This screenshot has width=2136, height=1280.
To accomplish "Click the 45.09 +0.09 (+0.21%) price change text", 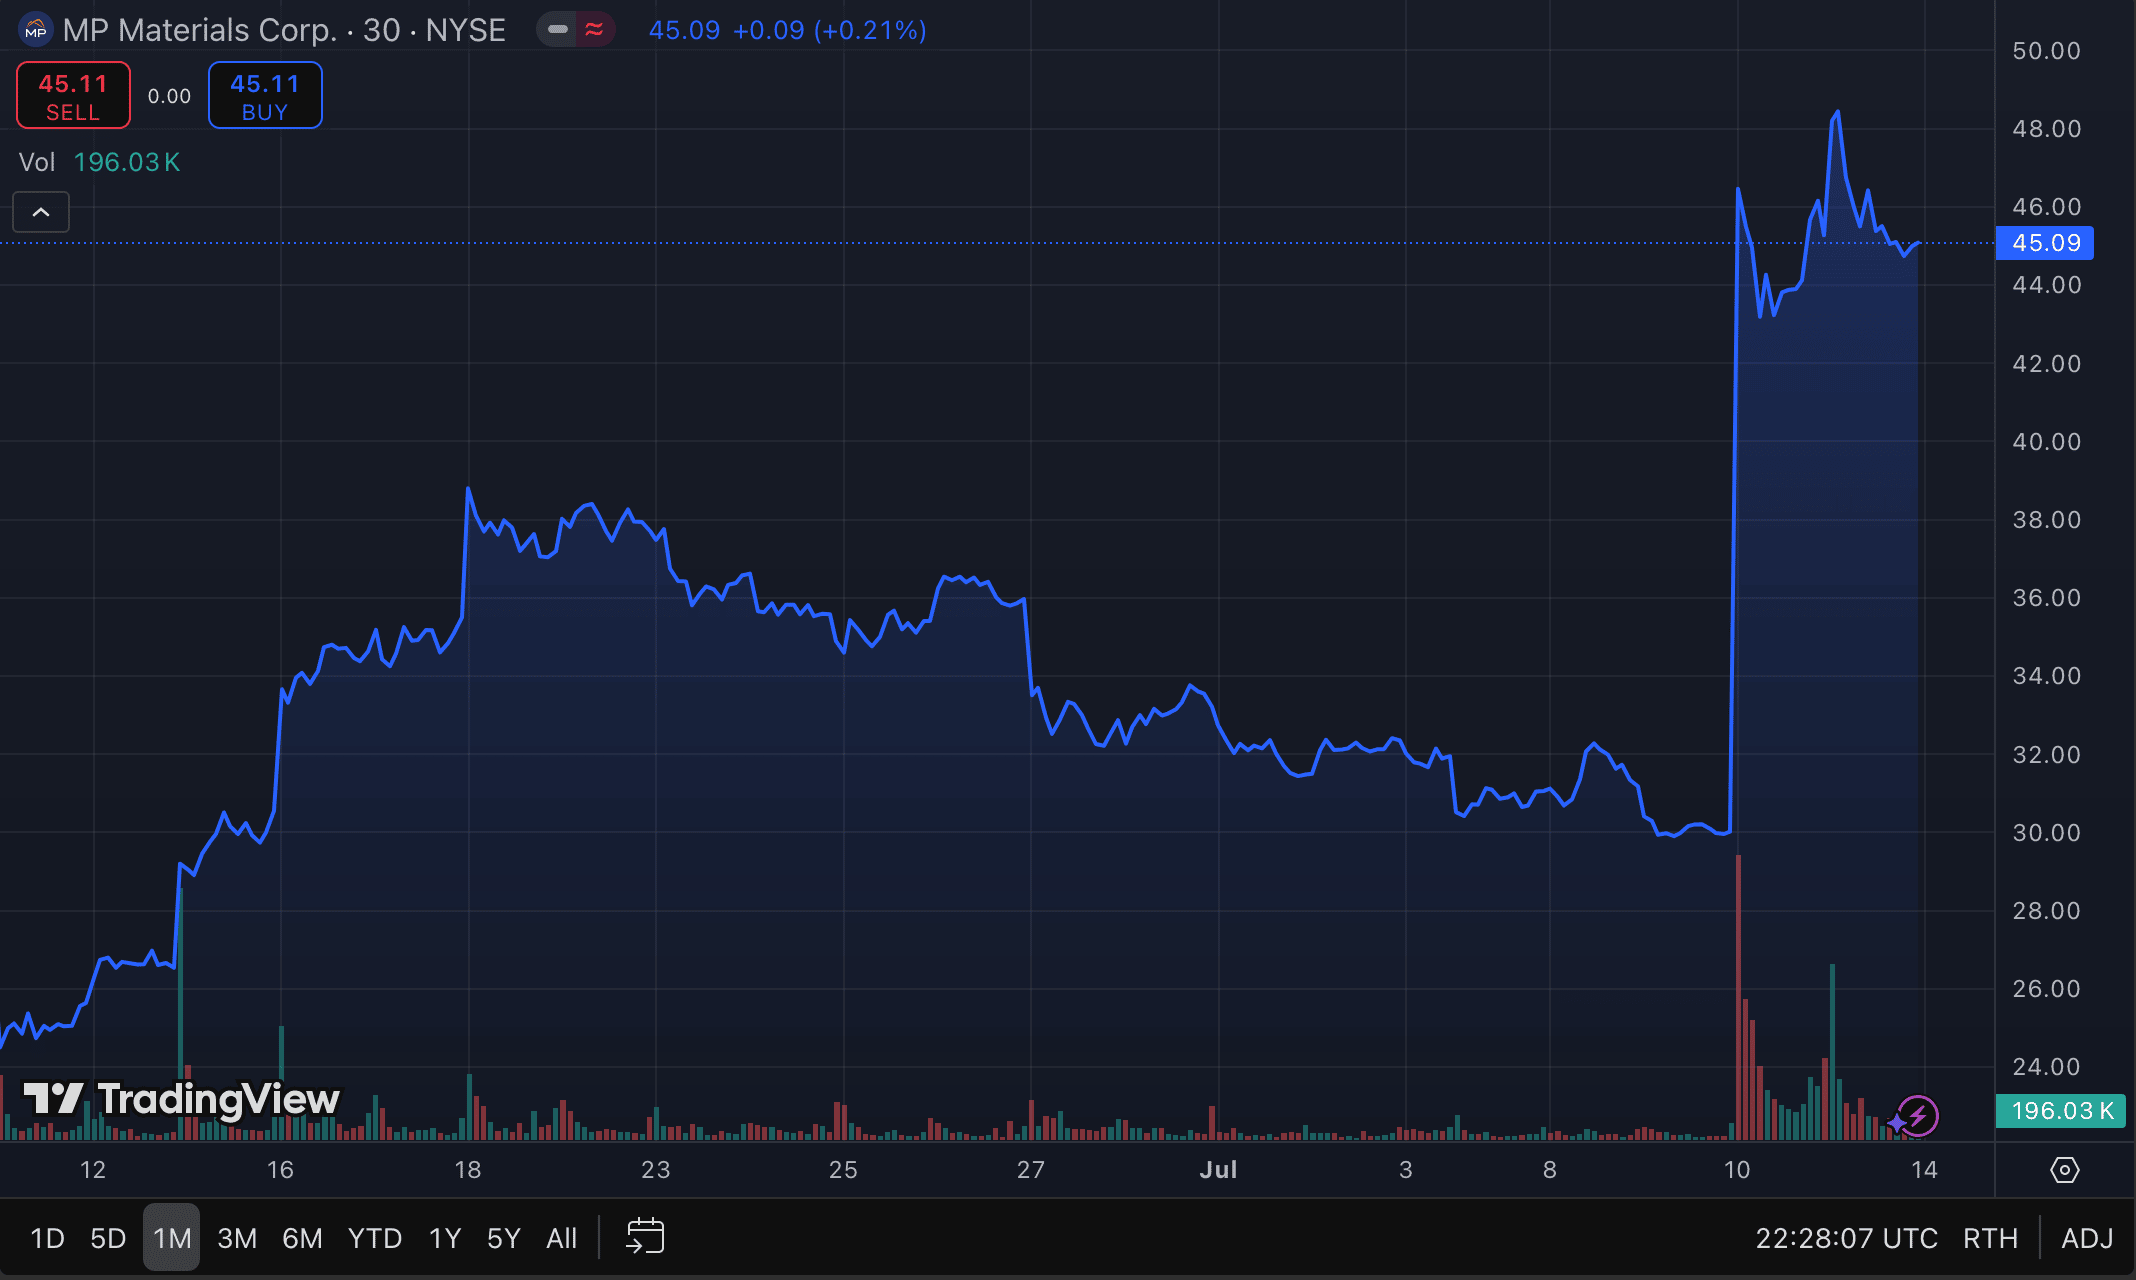I will [x=787, y=30].
